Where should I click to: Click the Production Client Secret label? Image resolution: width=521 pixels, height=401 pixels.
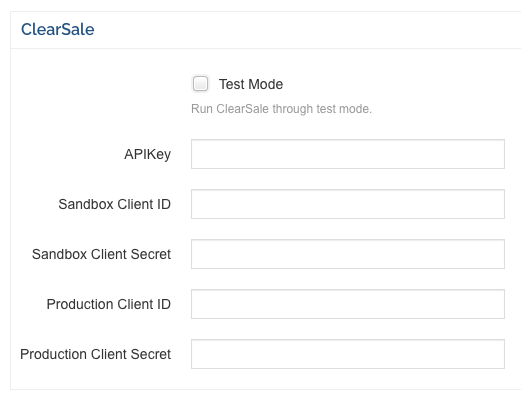(x=96, y=354)
